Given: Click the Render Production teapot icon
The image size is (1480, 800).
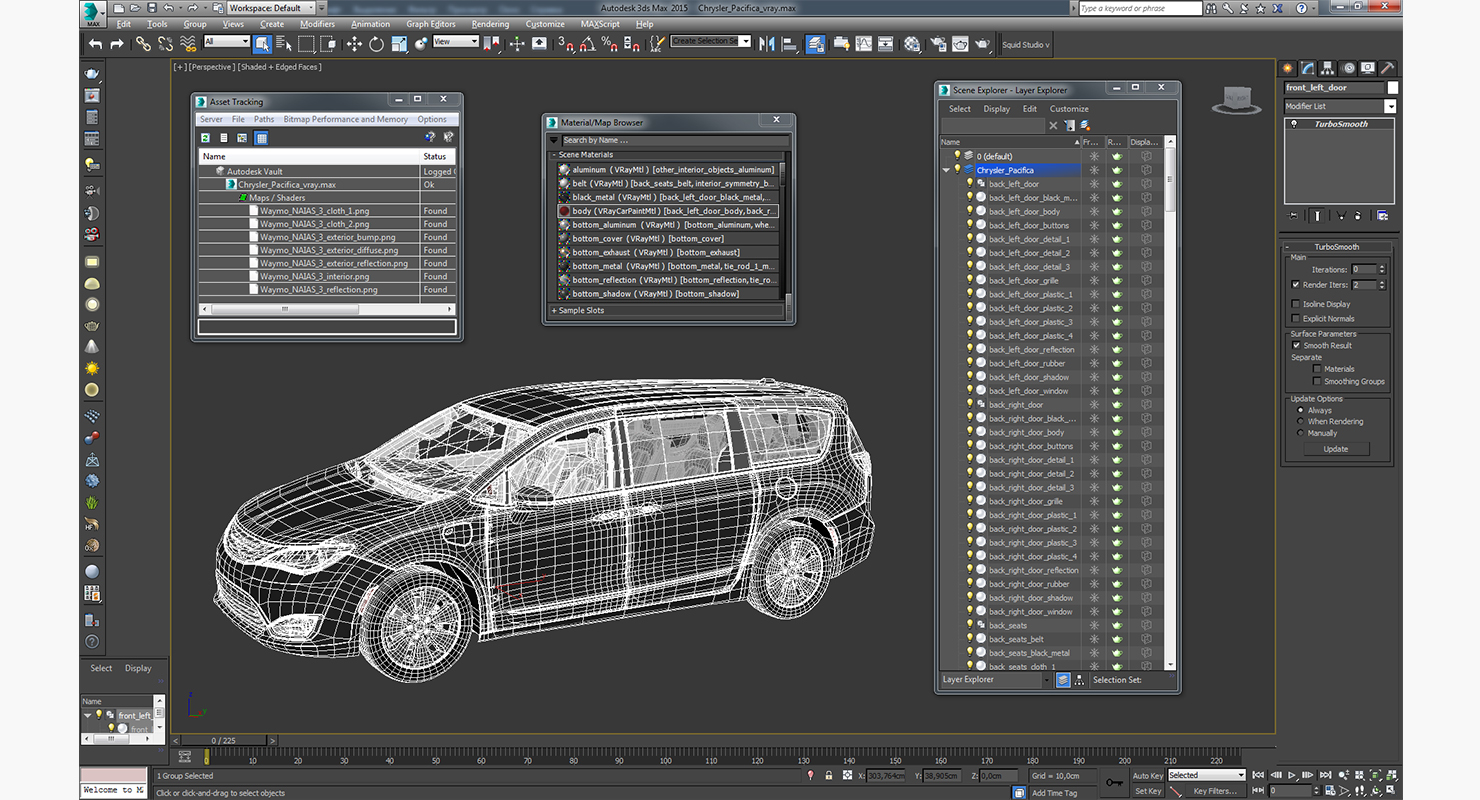Looking at the screenshot, I should pyautogui.click(x=983, y=44).
